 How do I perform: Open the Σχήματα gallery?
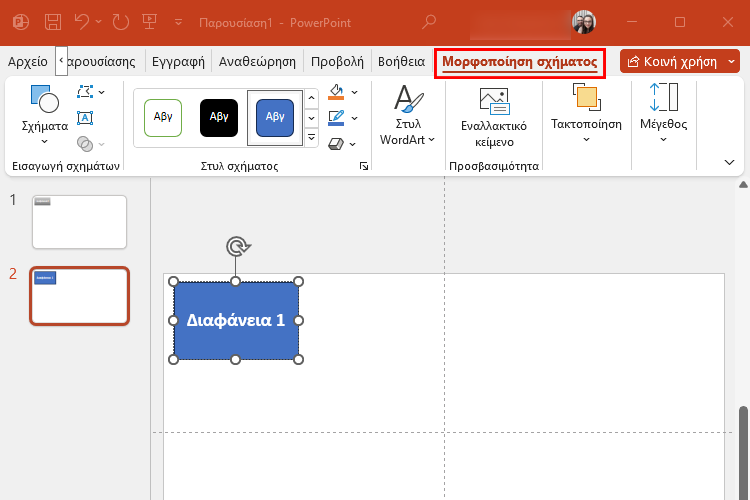point(44,115)
